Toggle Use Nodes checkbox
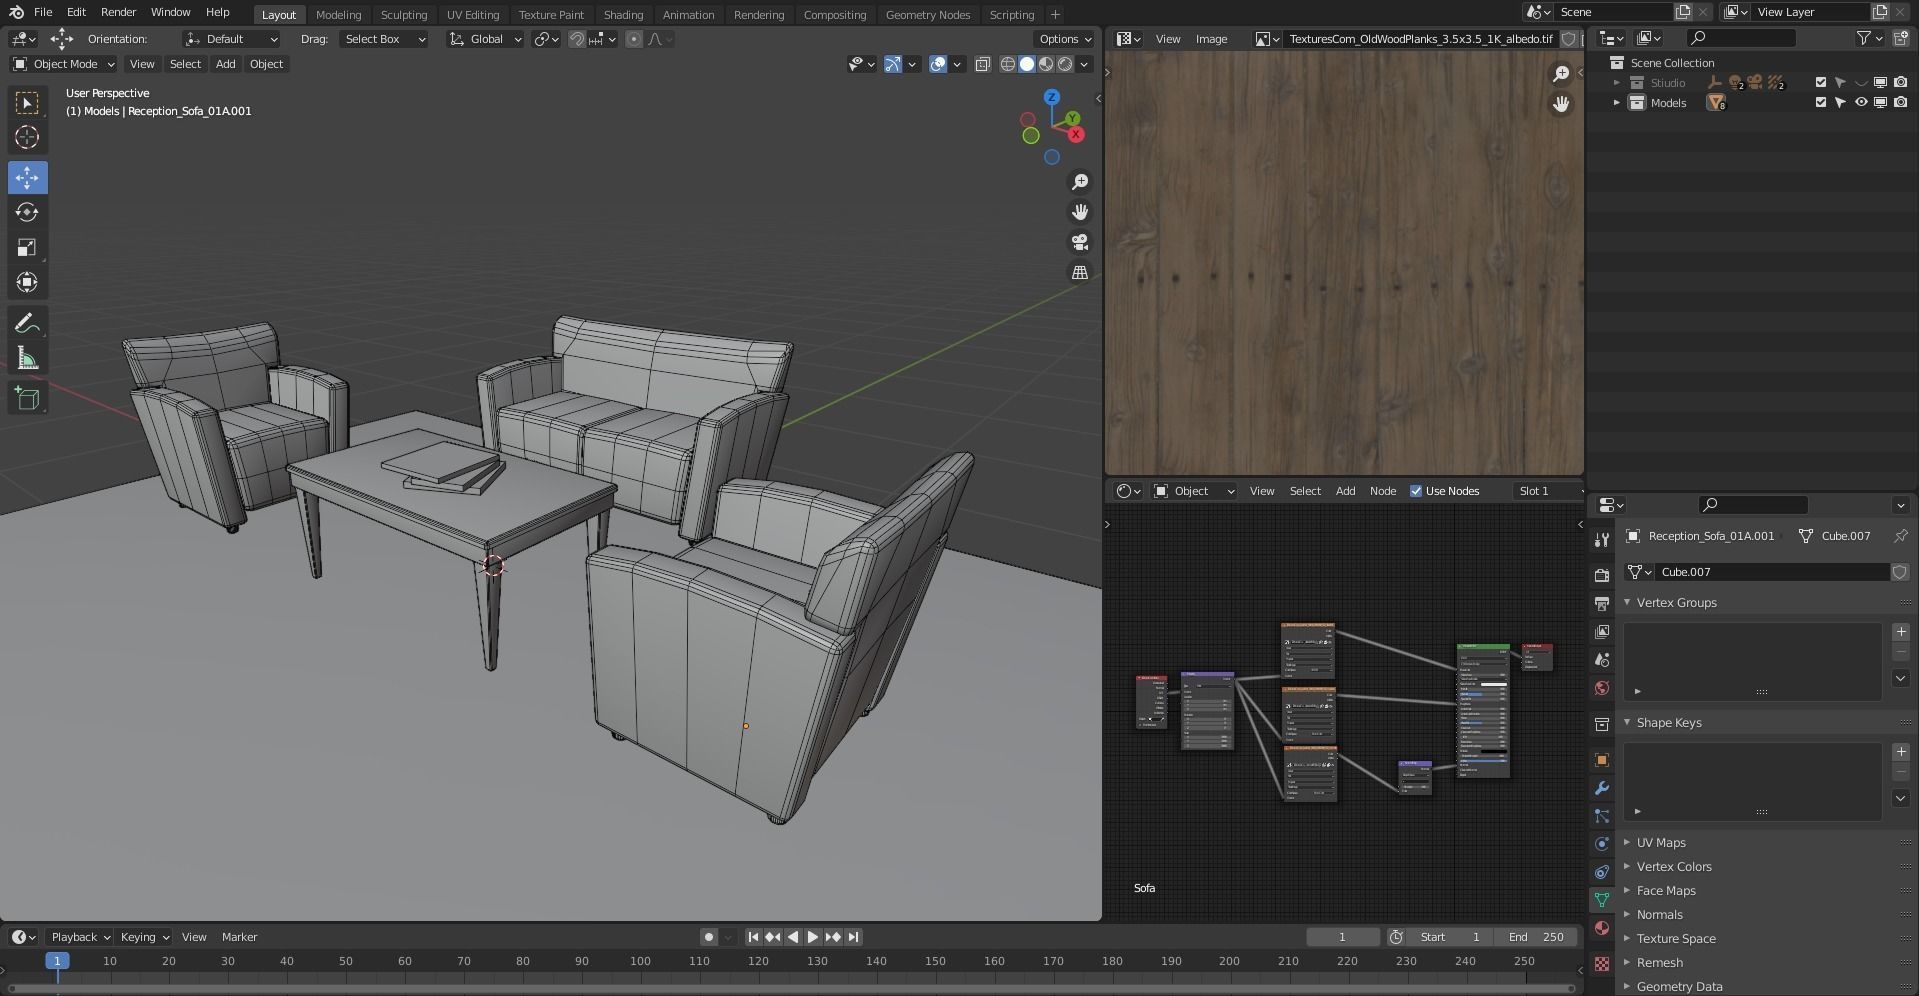This screenshot has width=1919, height=996. click(1415, 491)
